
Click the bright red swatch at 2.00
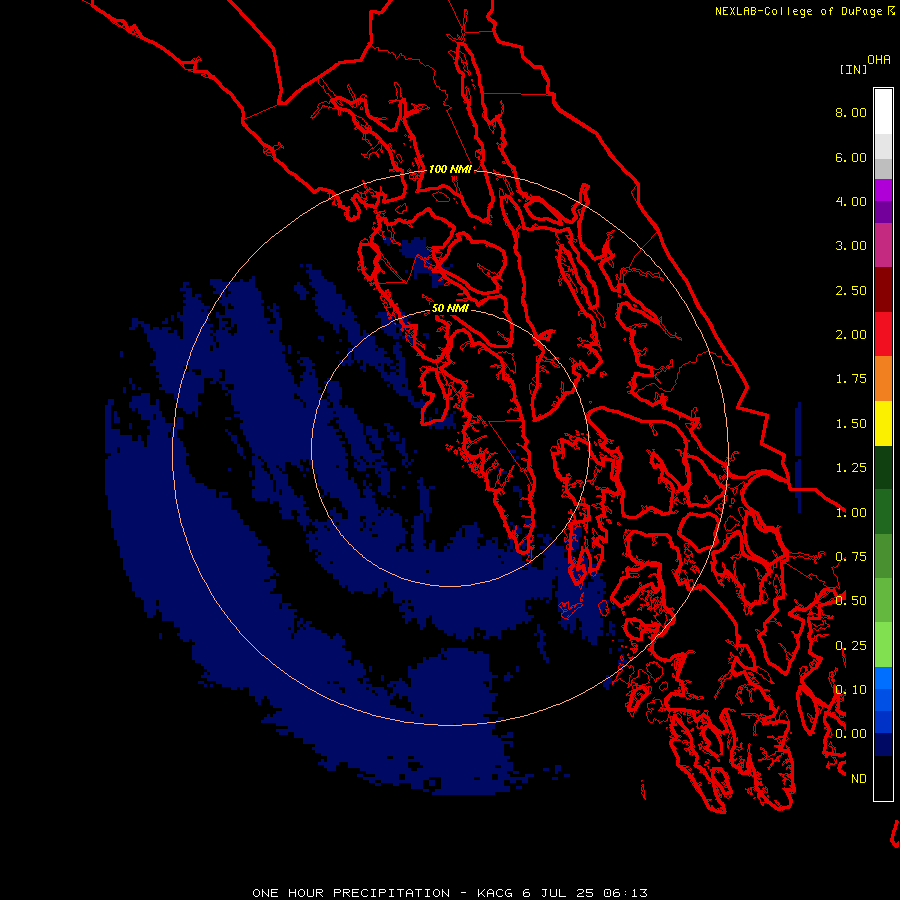tap(883, 334)
